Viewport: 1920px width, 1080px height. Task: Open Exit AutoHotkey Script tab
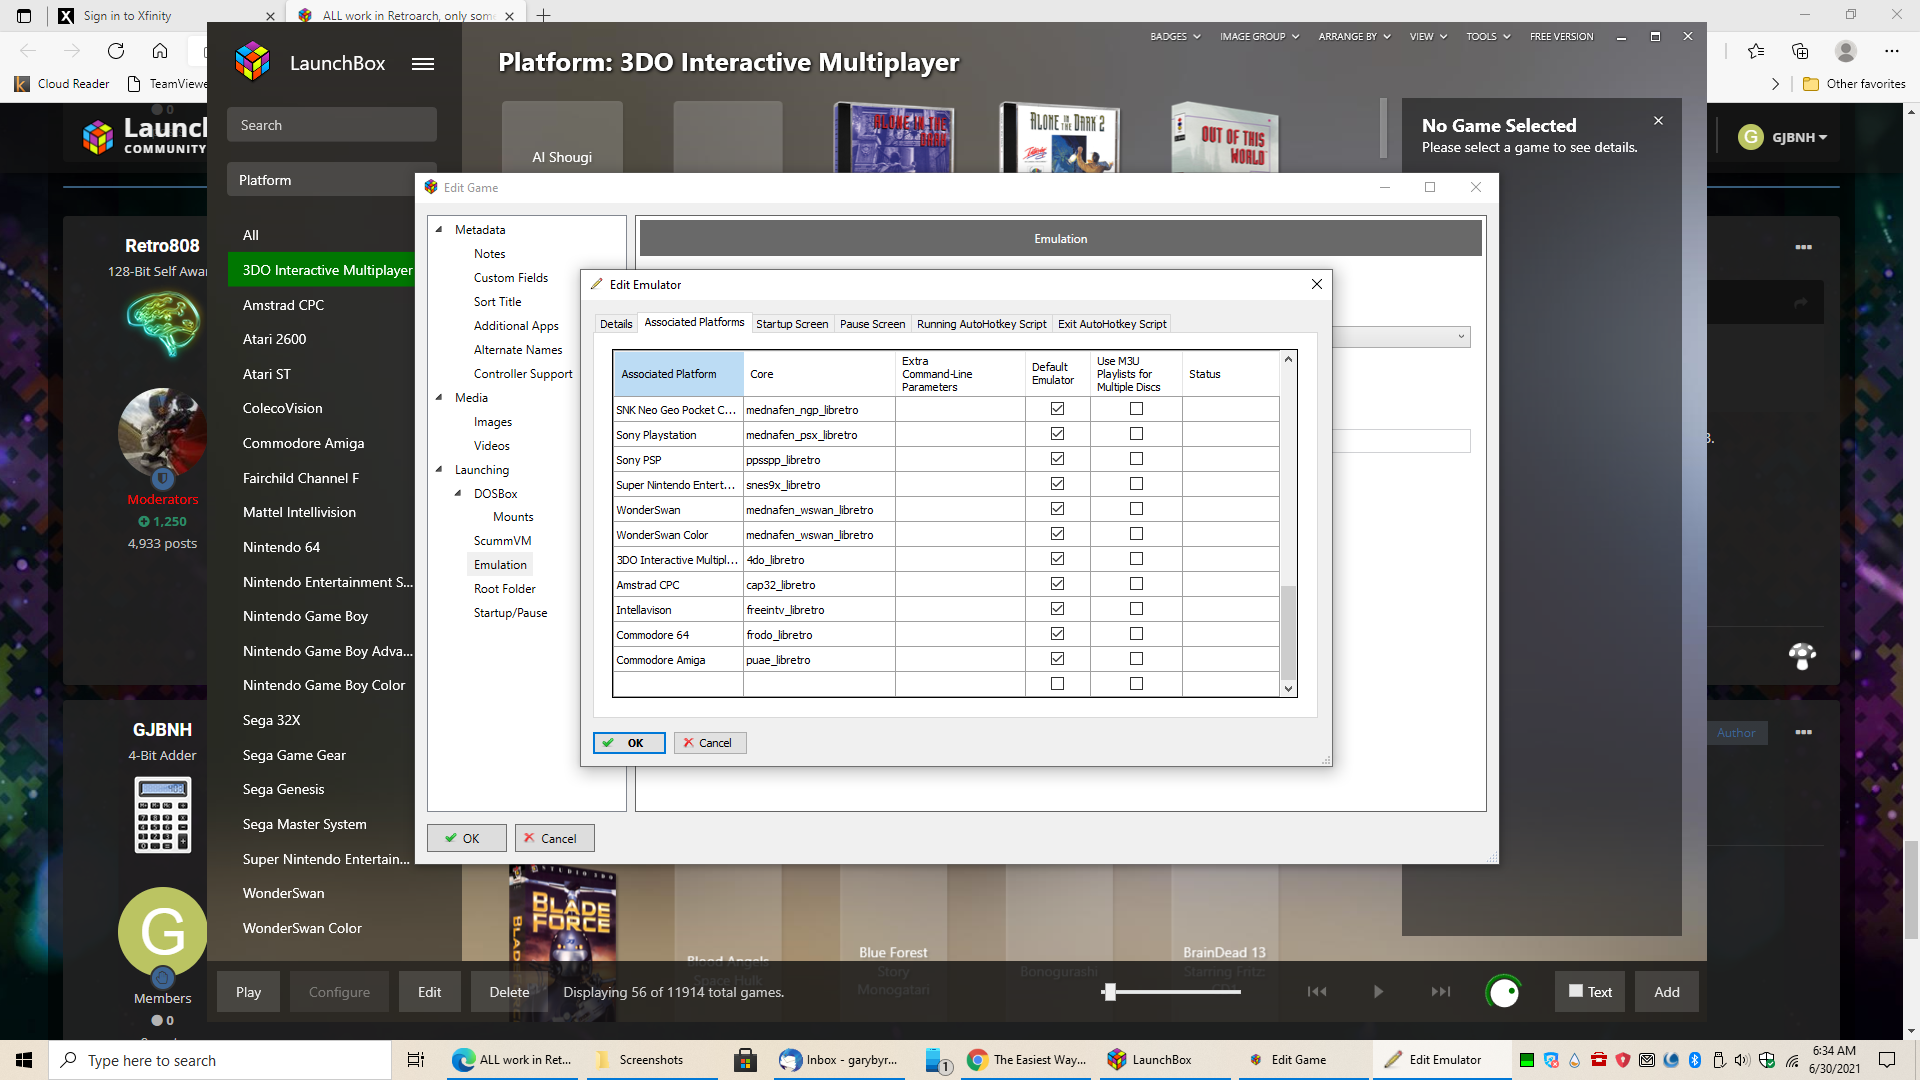tap(1112, 324)
